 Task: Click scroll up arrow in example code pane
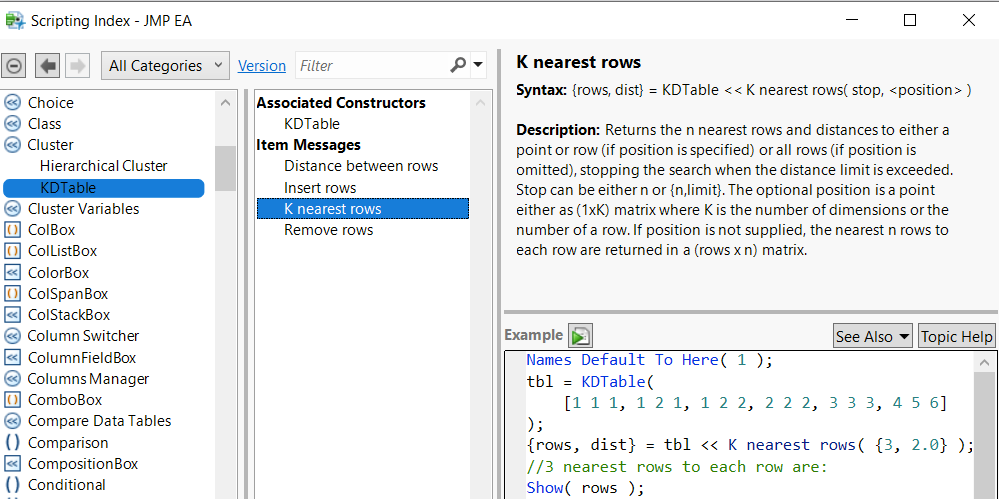click(x=984, y=363)
